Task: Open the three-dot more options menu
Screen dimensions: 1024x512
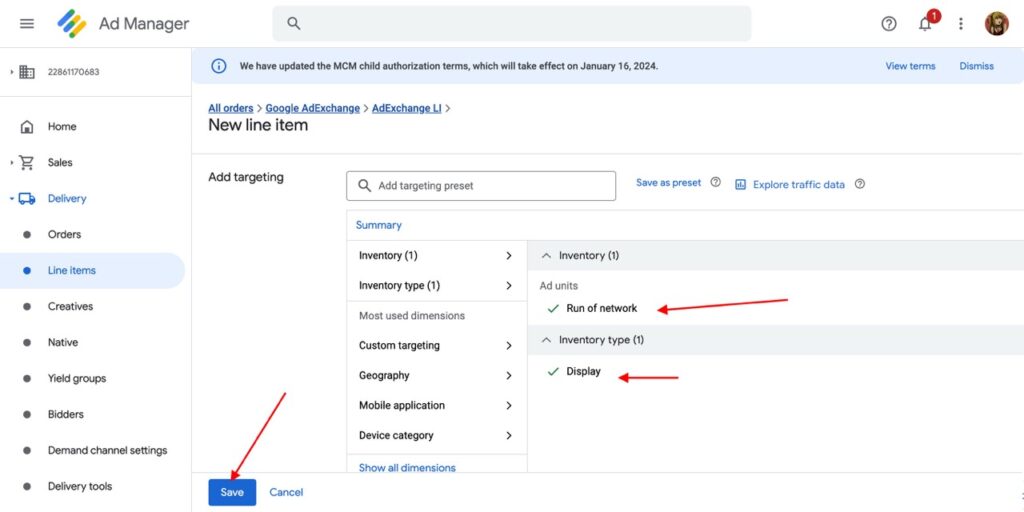Action: click(961, 24)
